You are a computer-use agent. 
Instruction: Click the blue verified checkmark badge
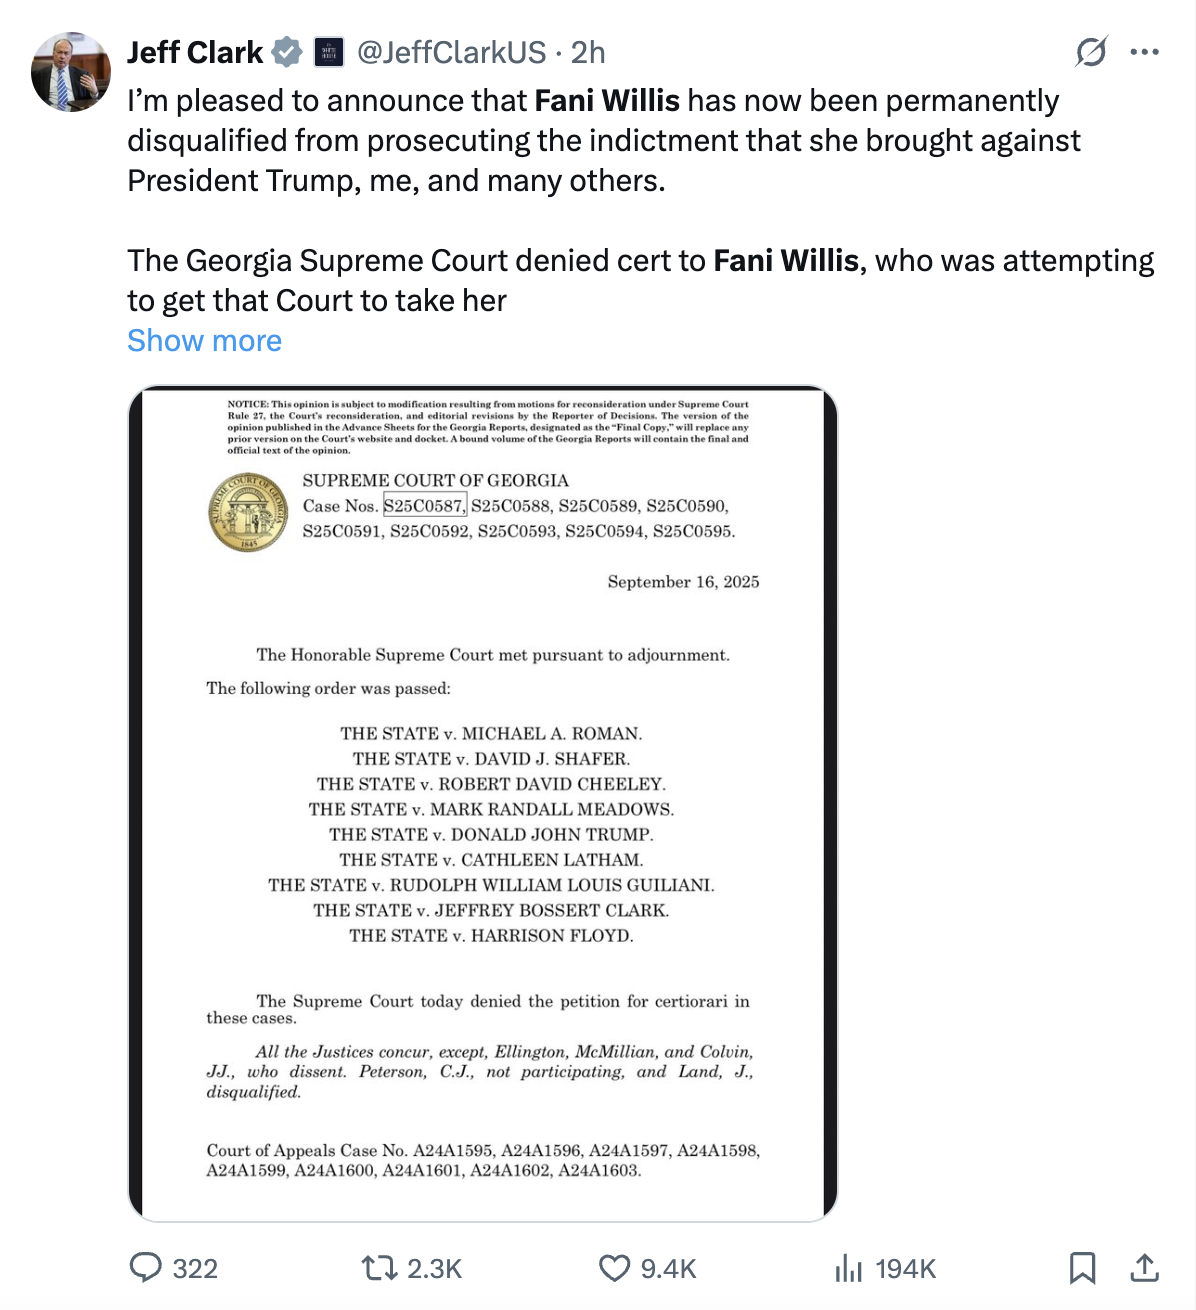coord(288,52)
